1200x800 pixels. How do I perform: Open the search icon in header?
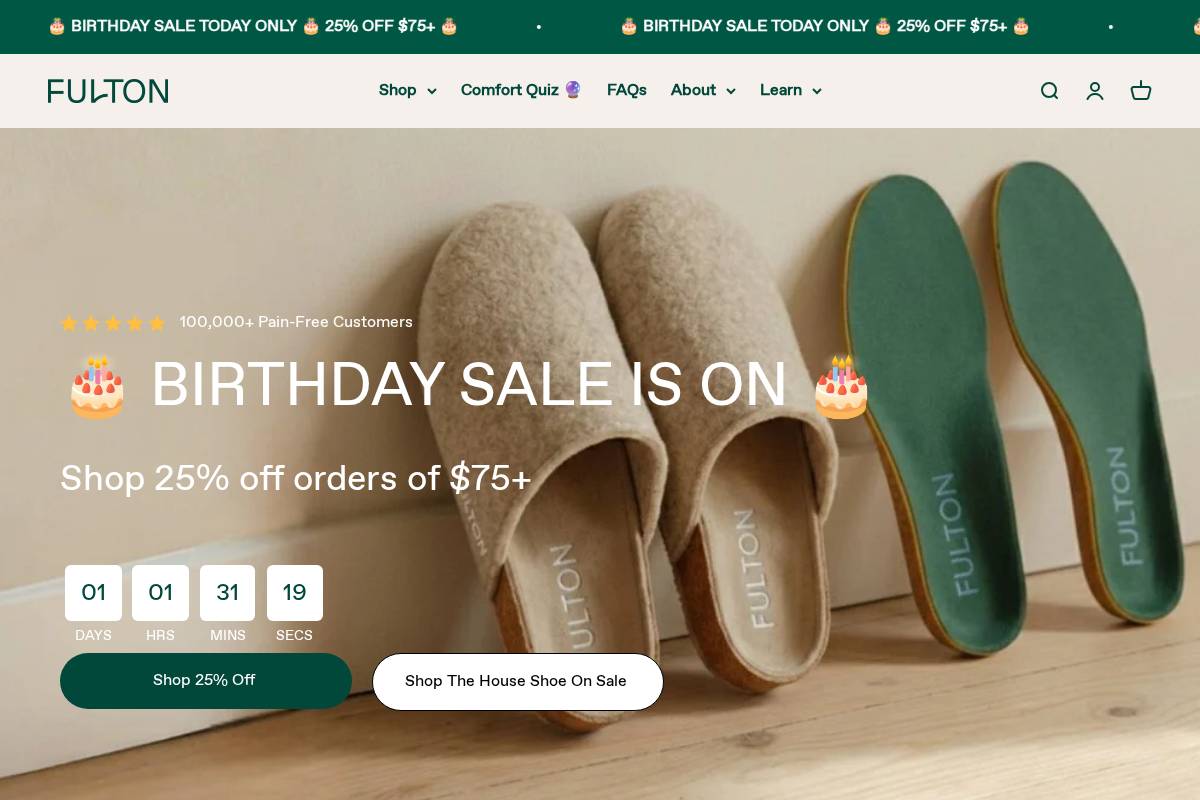point(1049,91)
